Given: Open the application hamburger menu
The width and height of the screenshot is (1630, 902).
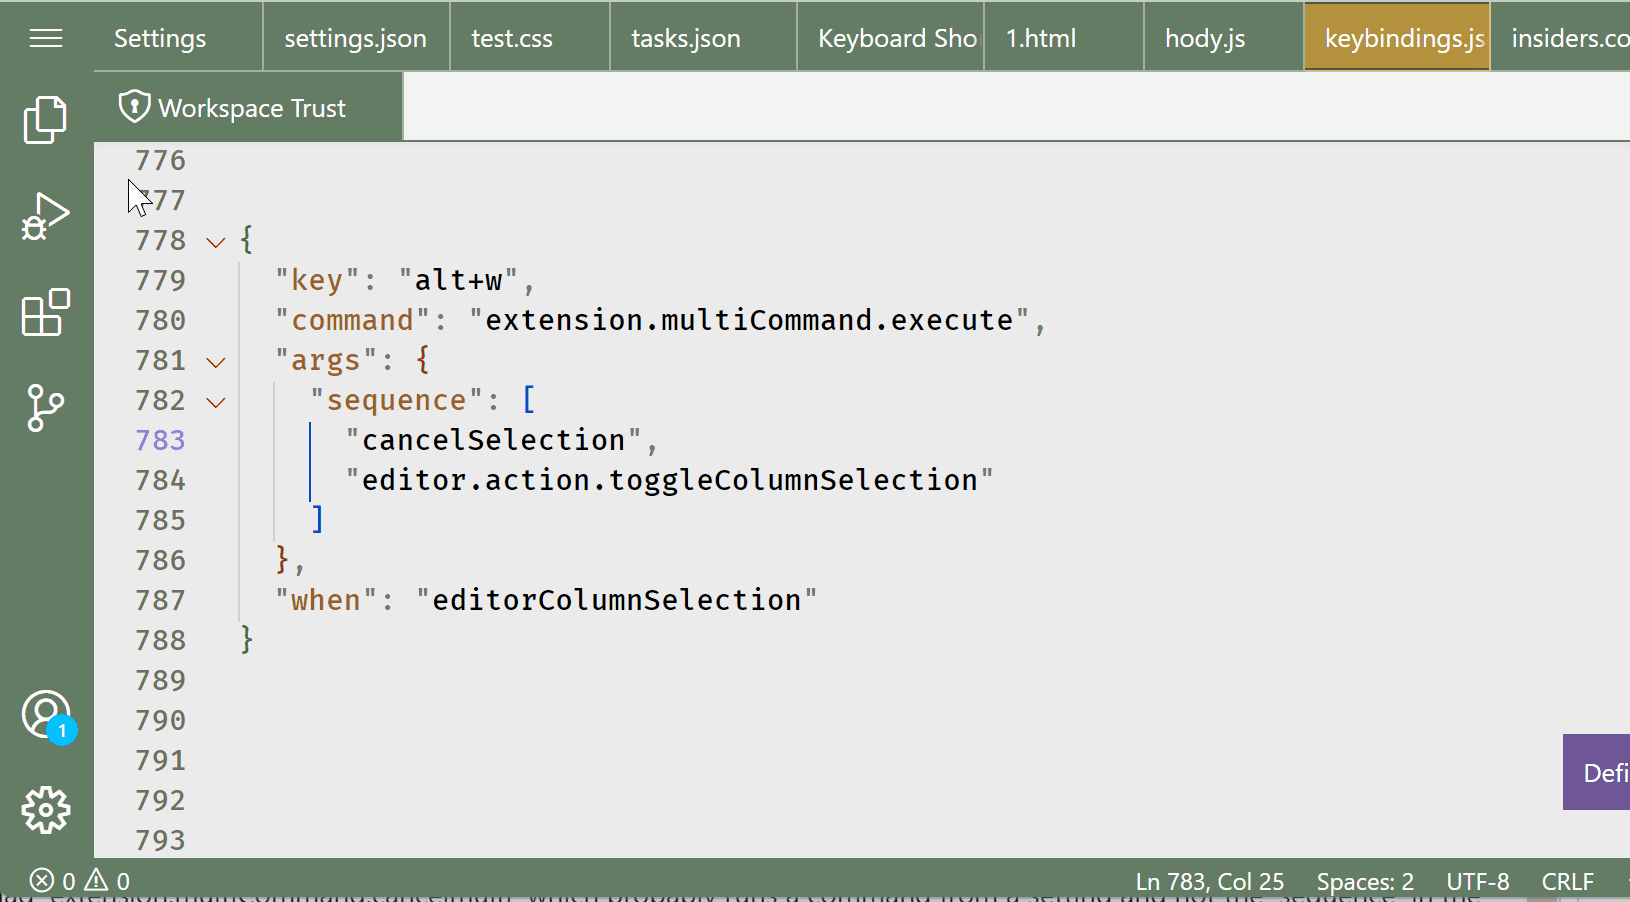Looking at the screenshot, I should pyautogui.click(x=45, y=38).
